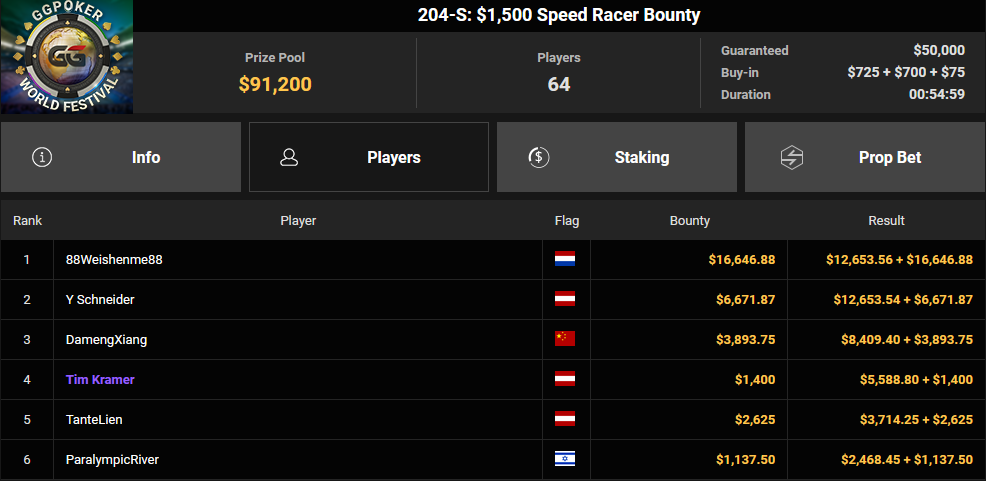The height and width of the screenshot is (481, 986).
Task: Click the Info circle icon
Action: [x=42, y=157]
